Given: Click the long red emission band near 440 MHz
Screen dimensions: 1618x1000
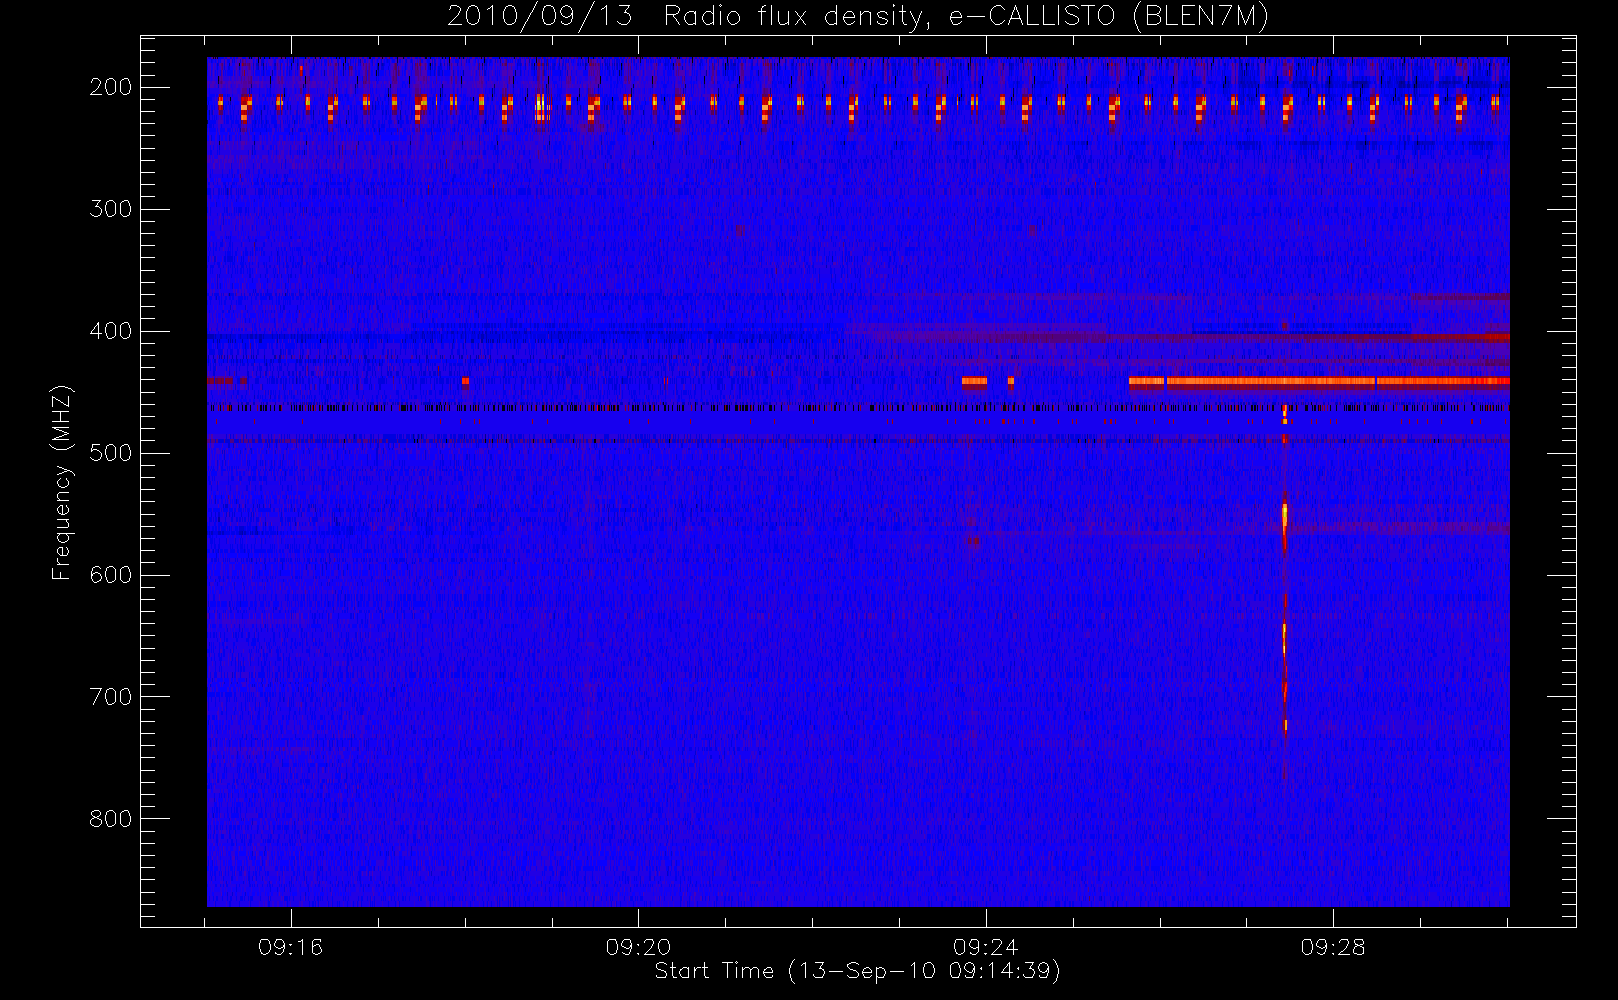Looking at the screenshot, I should [1319, 381].
